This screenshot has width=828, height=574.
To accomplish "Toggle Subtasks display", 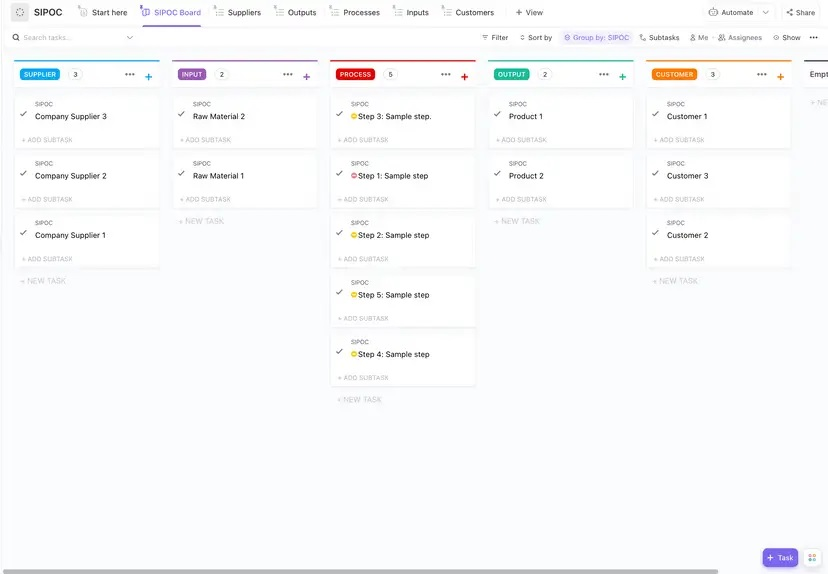I will pyautogui.click(x=659, y=37).
